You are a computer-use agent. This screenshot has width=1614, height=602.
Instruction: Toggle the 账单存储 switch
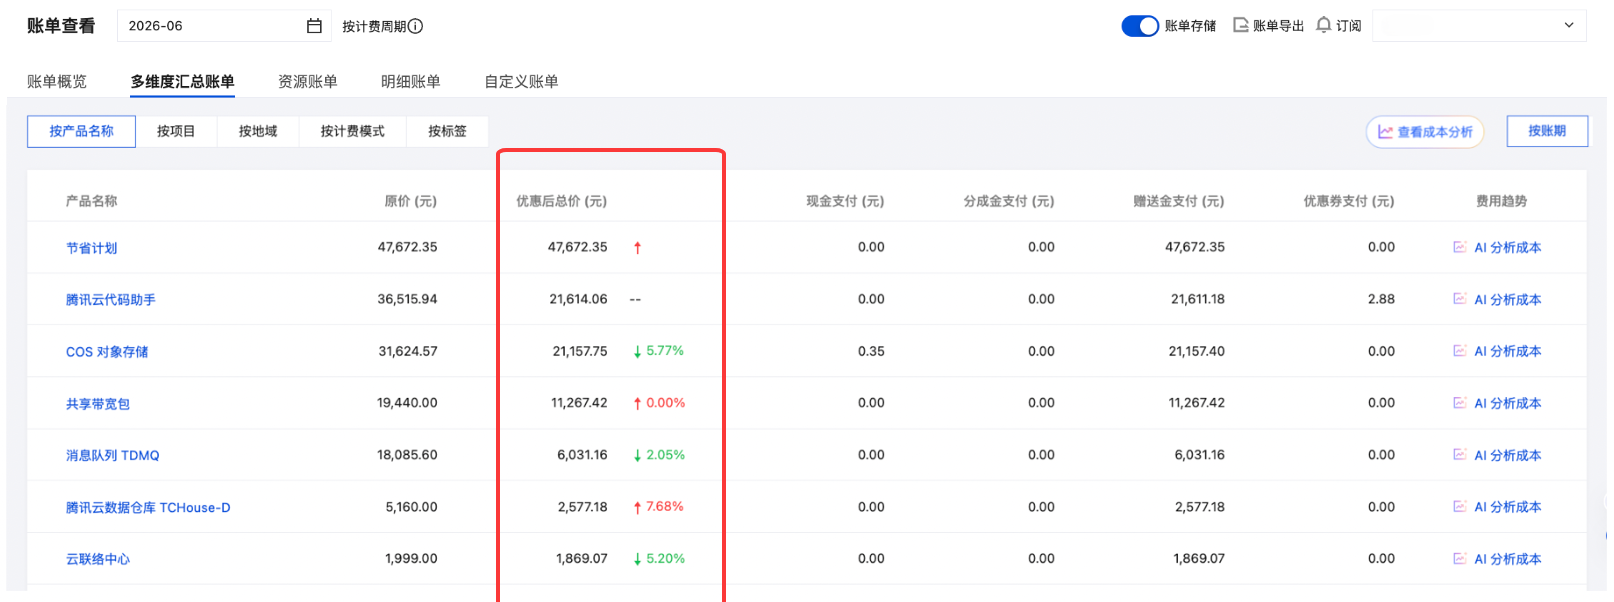coord(1140,26)
